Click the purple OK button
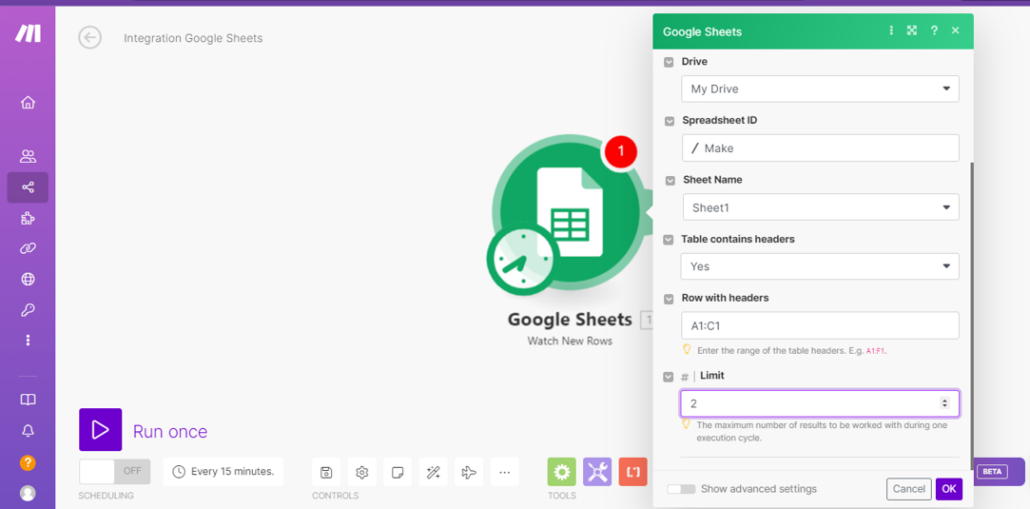The image size is (1030, 509). 949,489
